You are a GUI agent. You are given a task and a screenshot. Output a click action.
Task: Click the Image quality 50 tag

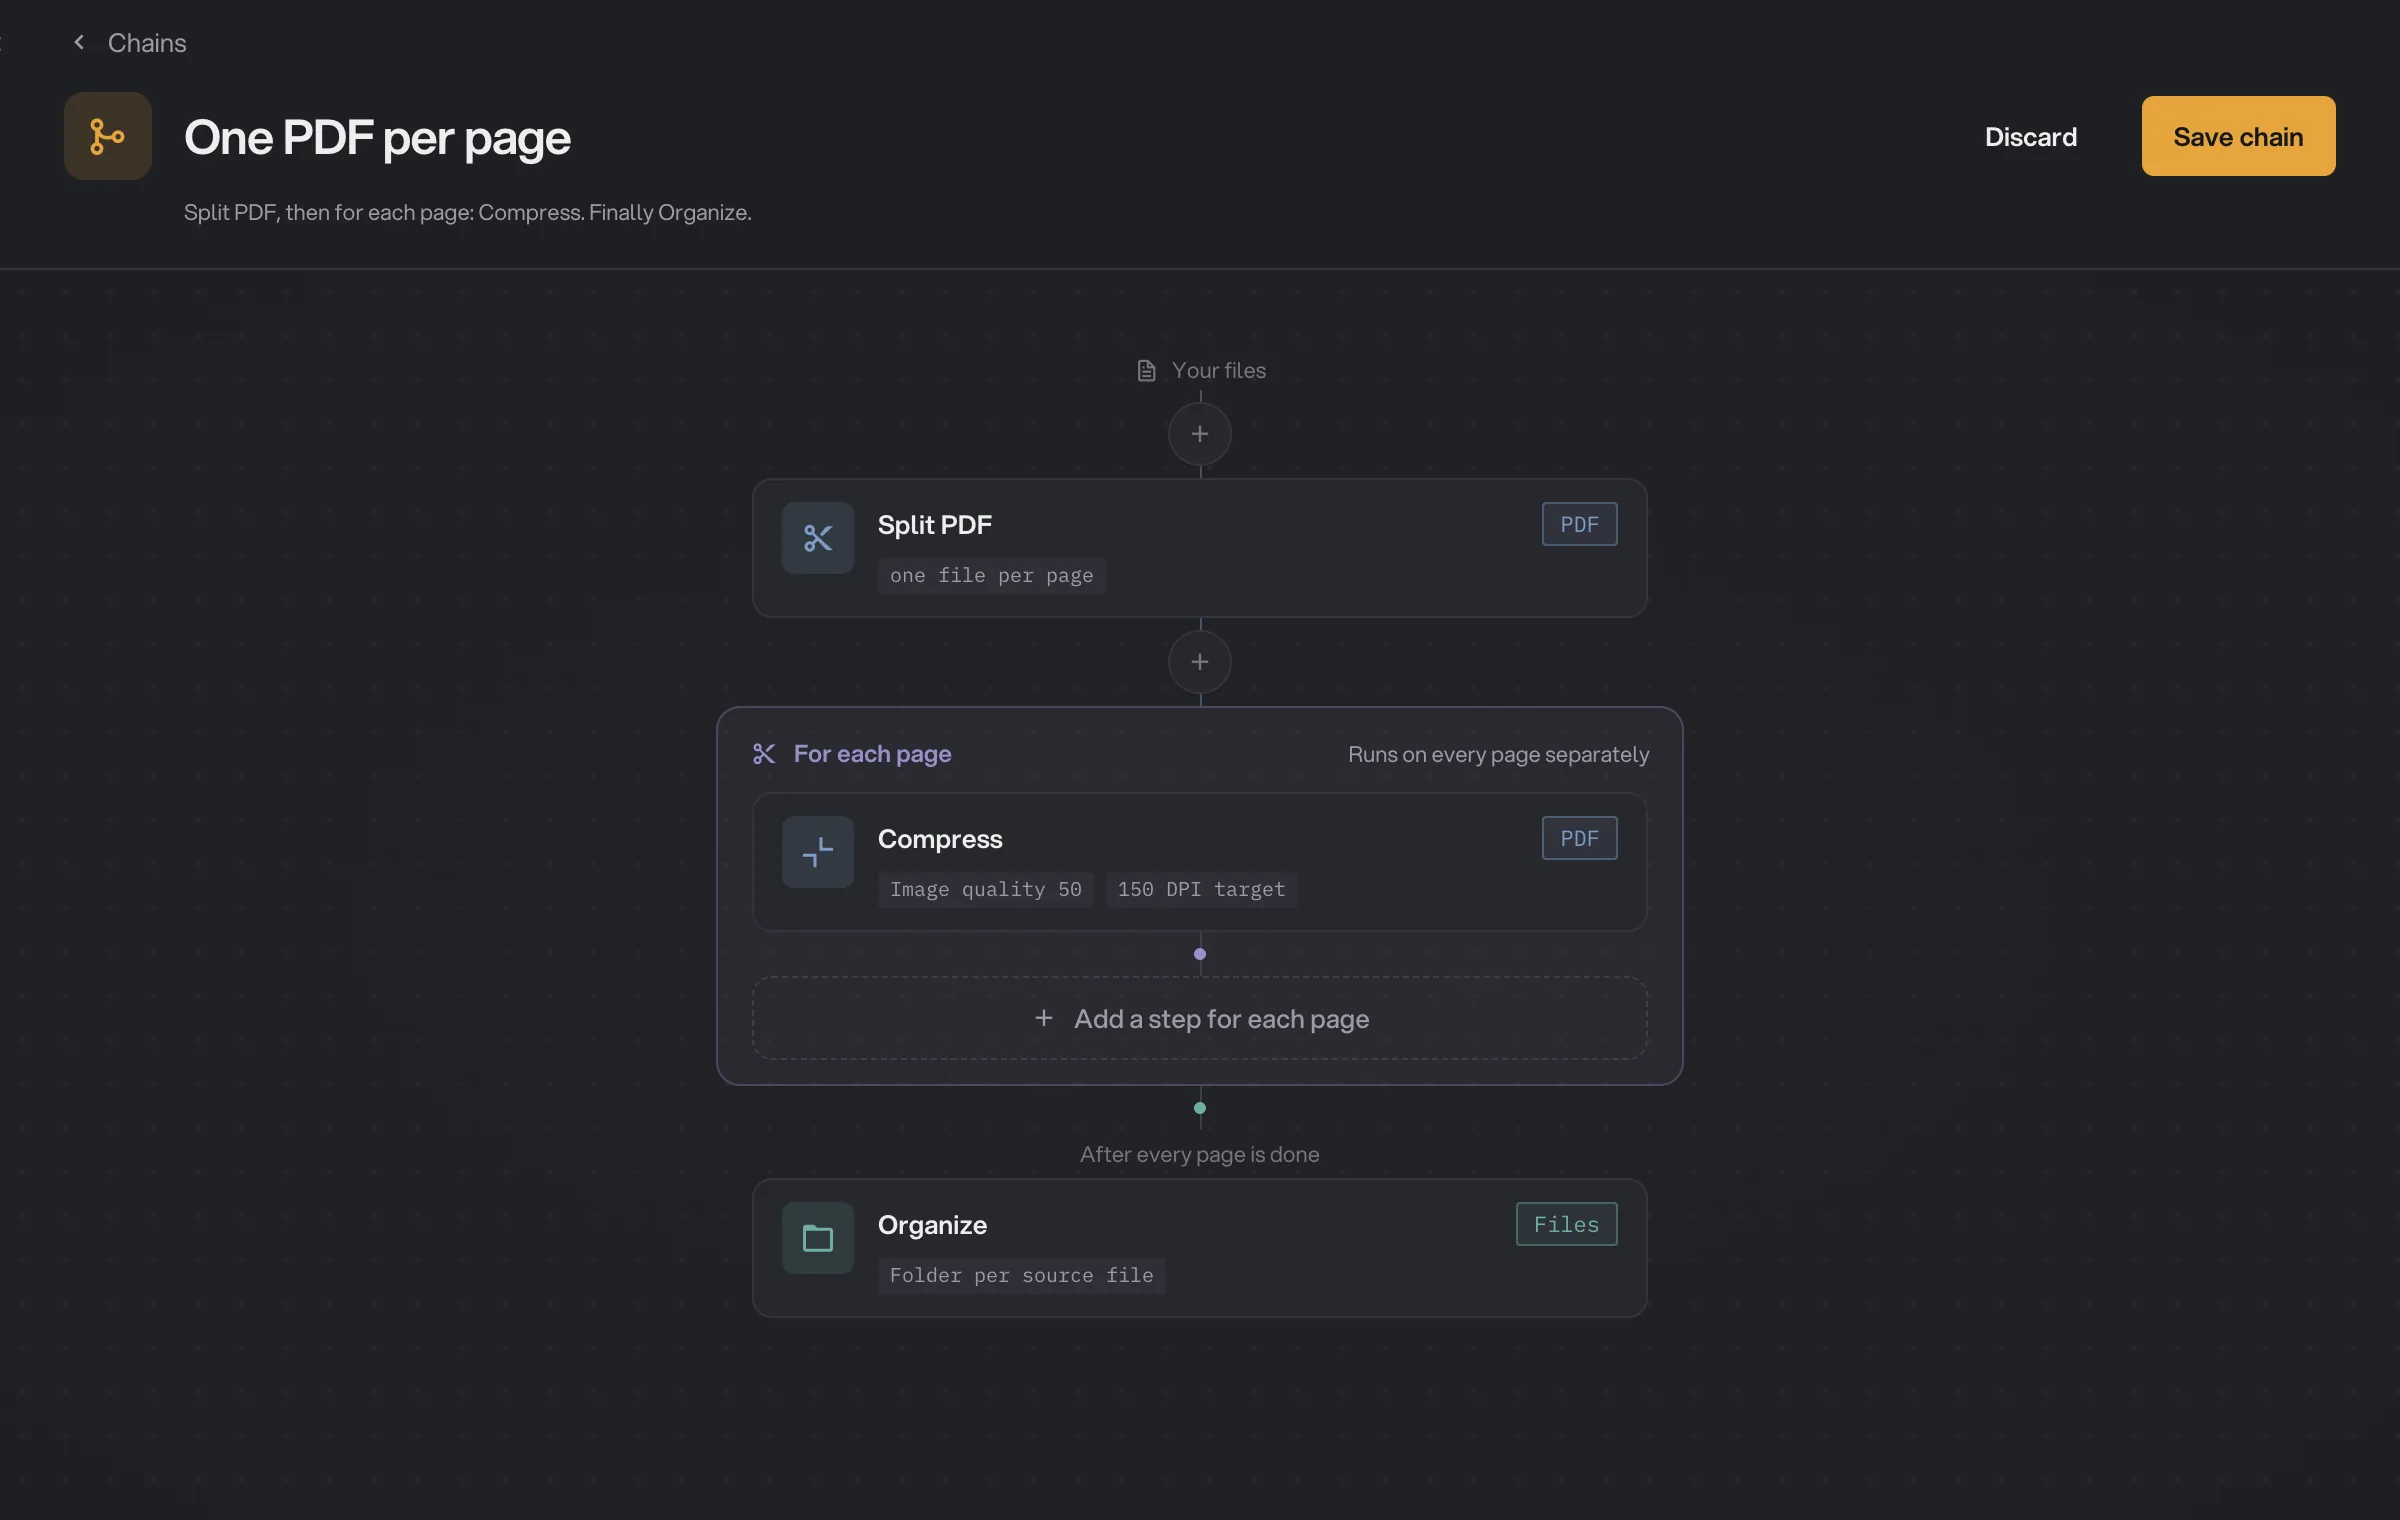click(986, 890)
